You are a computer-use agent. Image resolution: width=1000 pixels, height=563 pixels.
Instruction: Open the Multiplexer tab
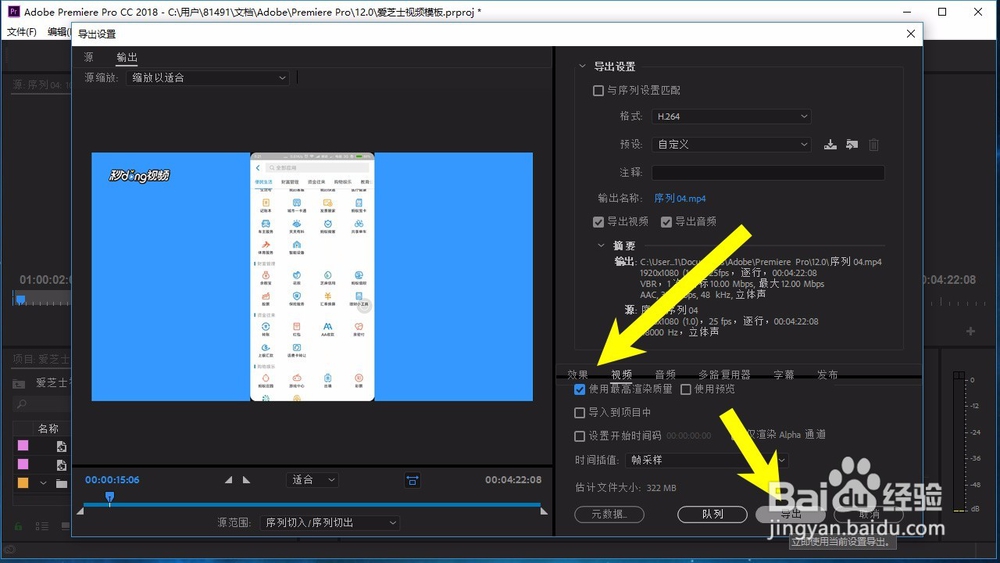point(724,374)
